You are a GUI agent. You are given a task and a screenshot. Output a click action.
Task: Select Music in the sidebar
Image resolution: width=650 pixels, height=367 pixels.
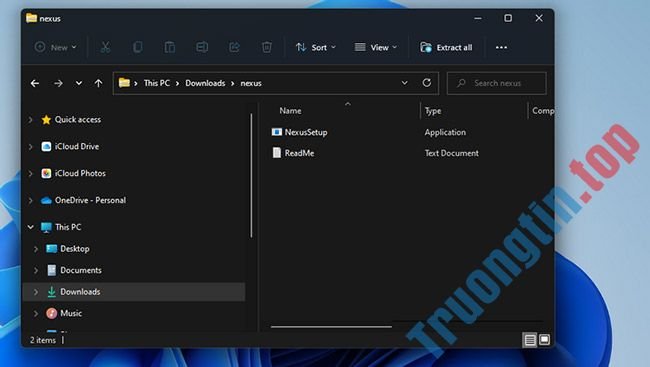[71, 314]
